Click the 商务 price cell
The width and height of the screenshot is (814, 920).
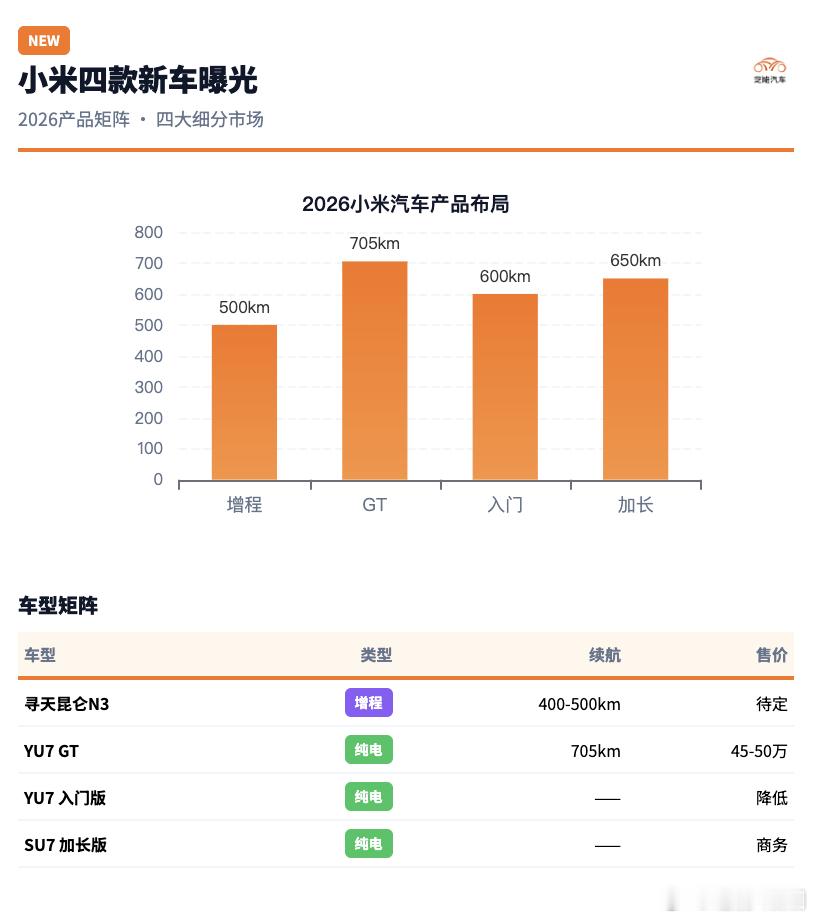tap(772, 845)
